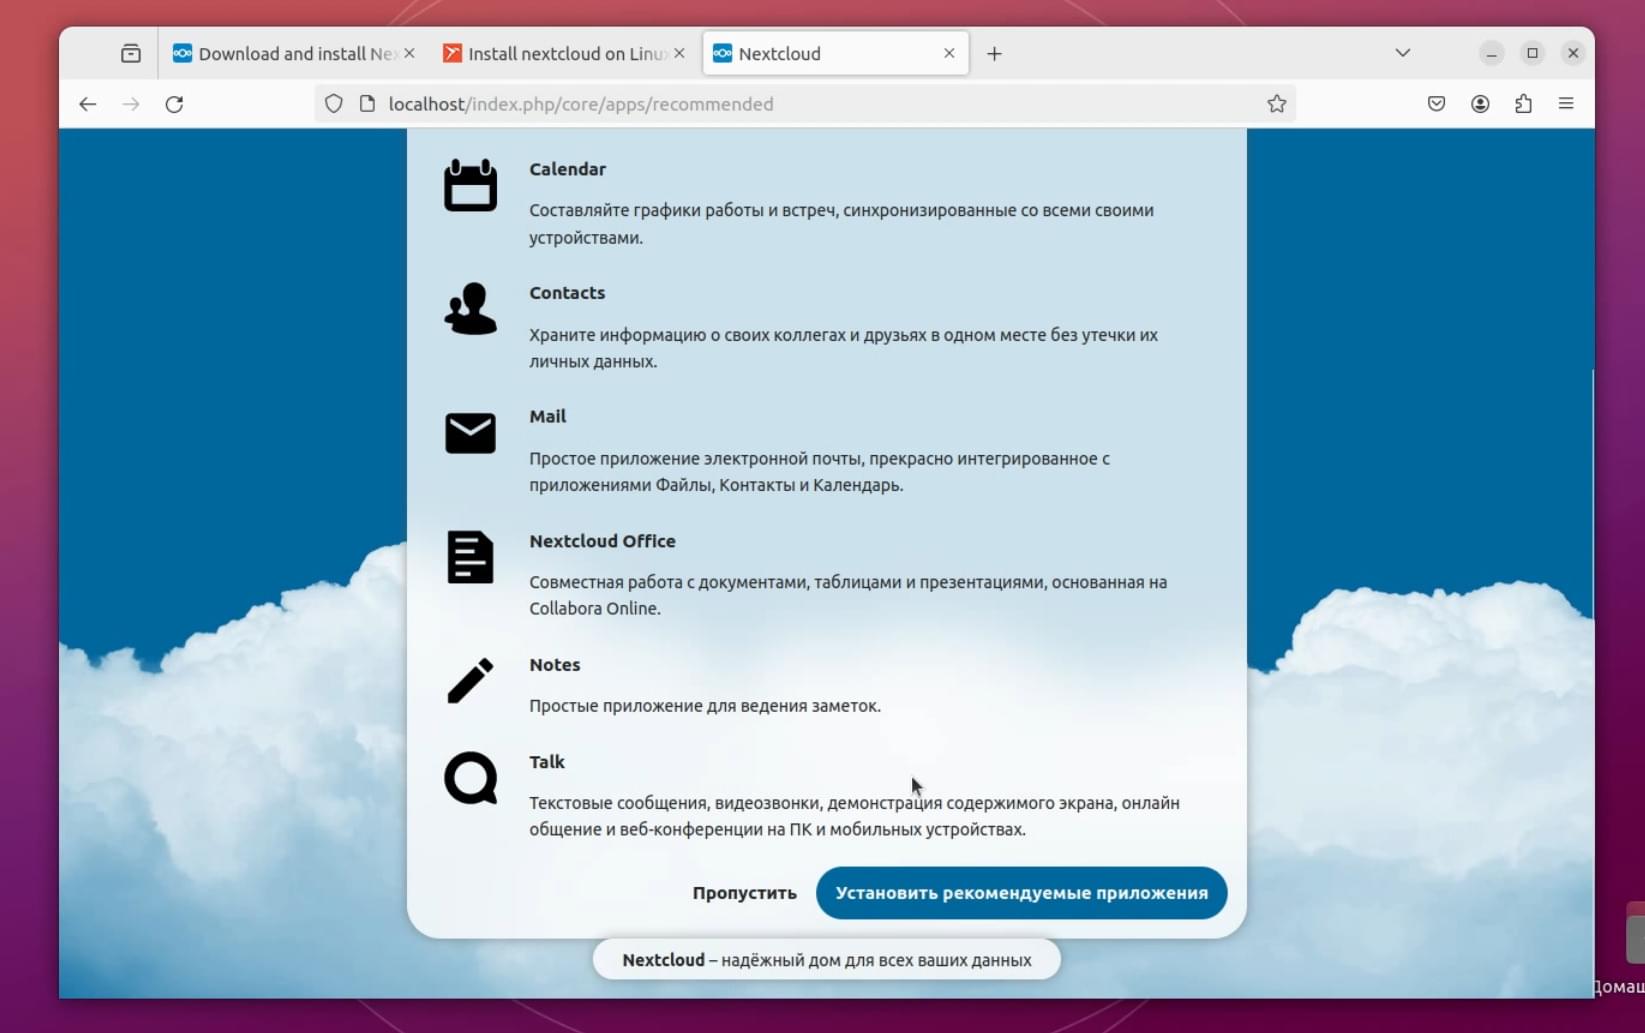
Task: Open the Pocket save icon
Action: 1437,104
